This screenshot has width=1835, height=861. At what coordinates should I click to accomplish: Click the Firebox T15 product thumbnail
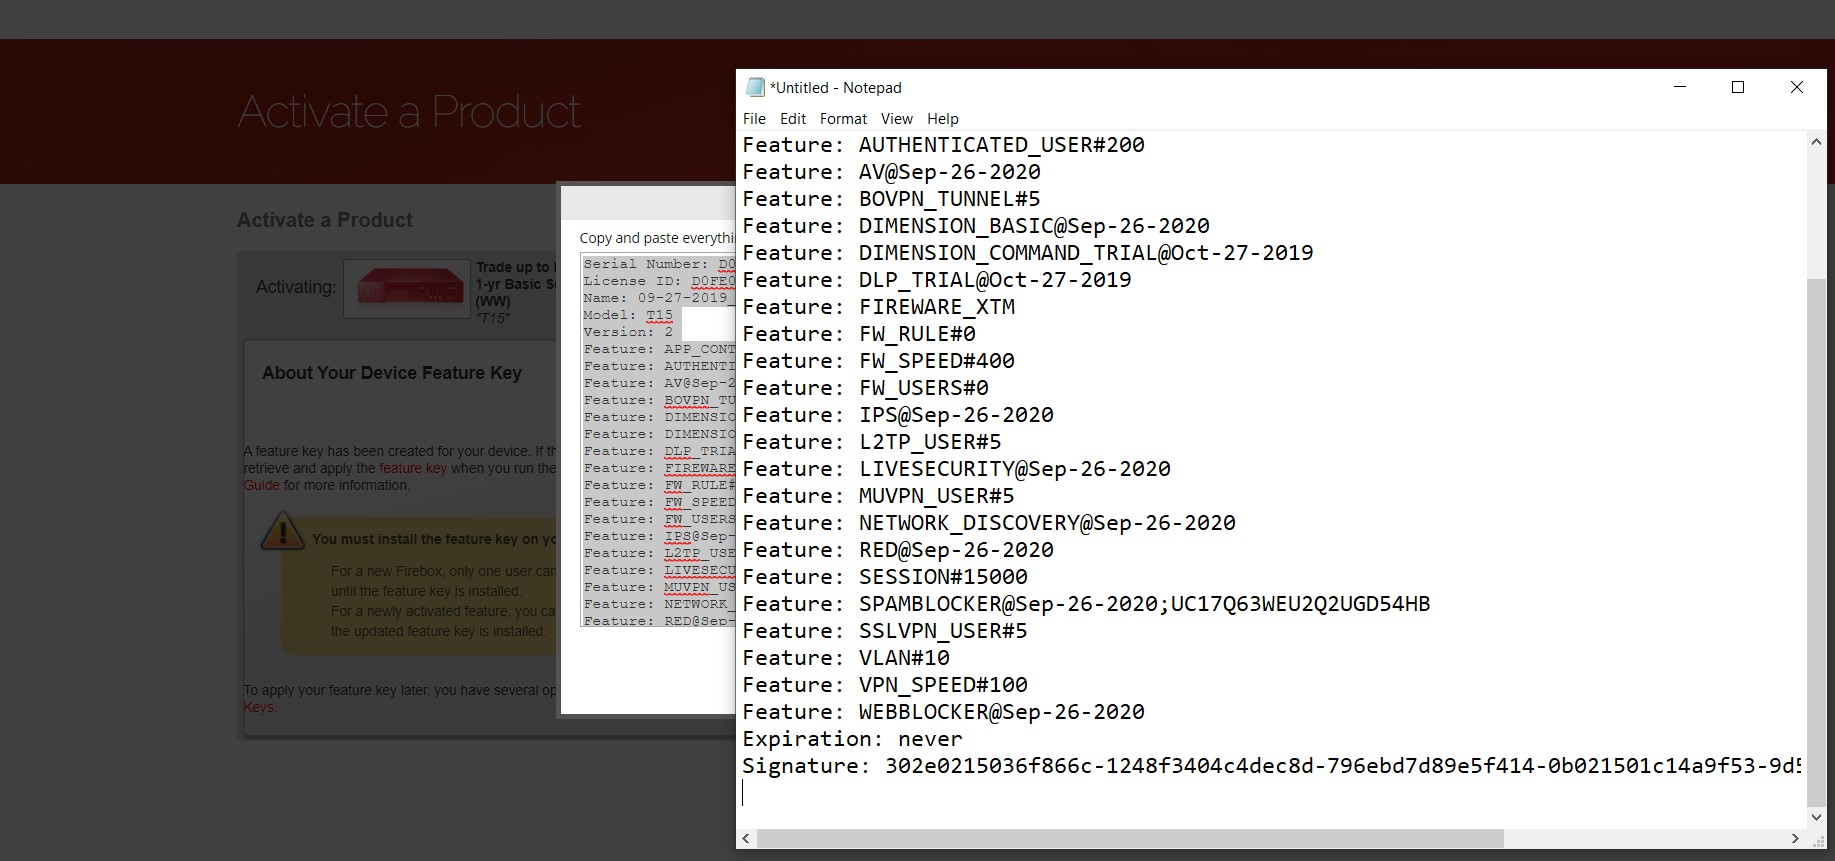407,289
